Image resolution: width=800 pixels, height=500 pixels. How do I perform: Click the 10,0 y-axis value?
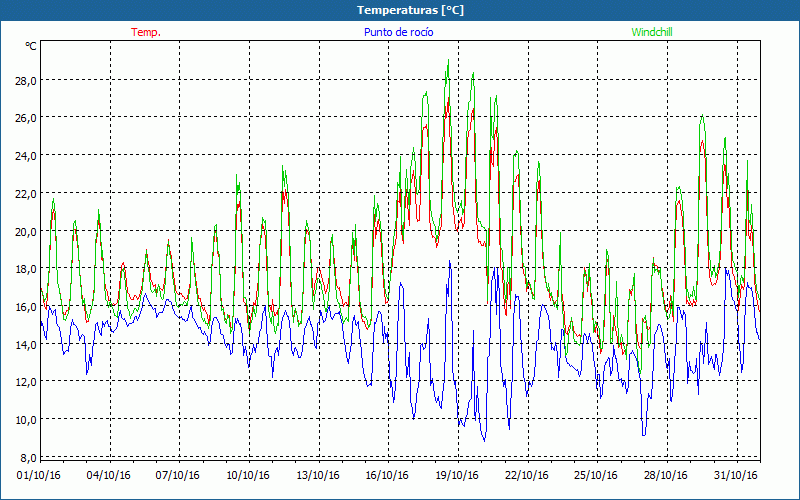pyautogui.click(x=25, y=419)
